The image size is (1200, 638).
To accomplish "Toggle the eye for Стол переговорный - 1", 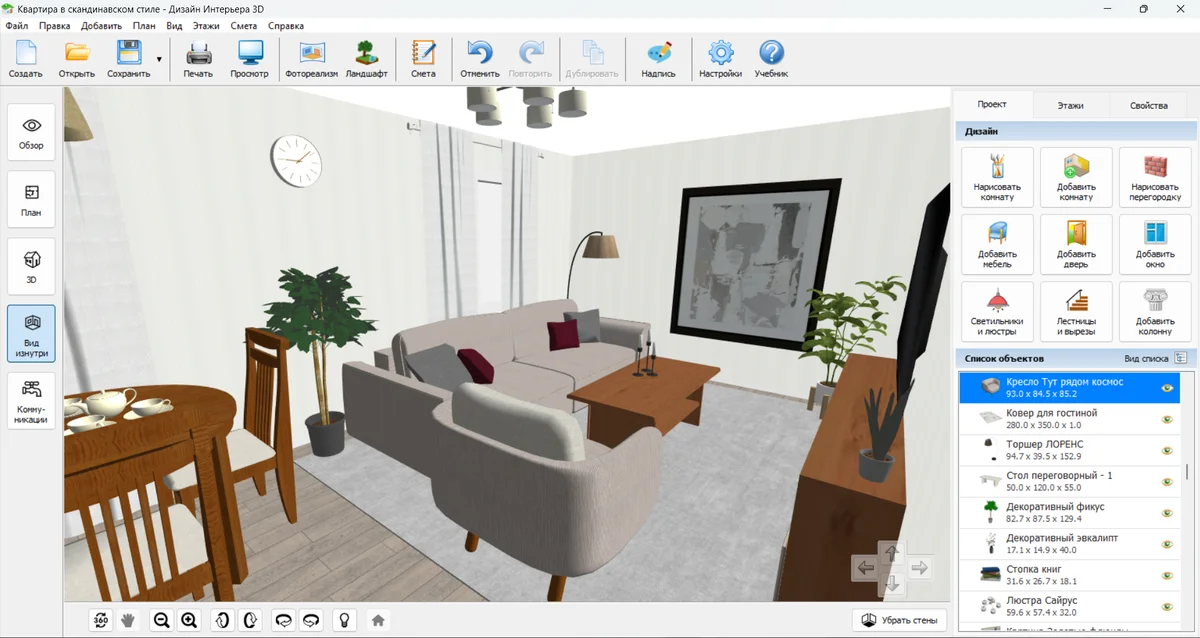I will (x=1167, y=482).
